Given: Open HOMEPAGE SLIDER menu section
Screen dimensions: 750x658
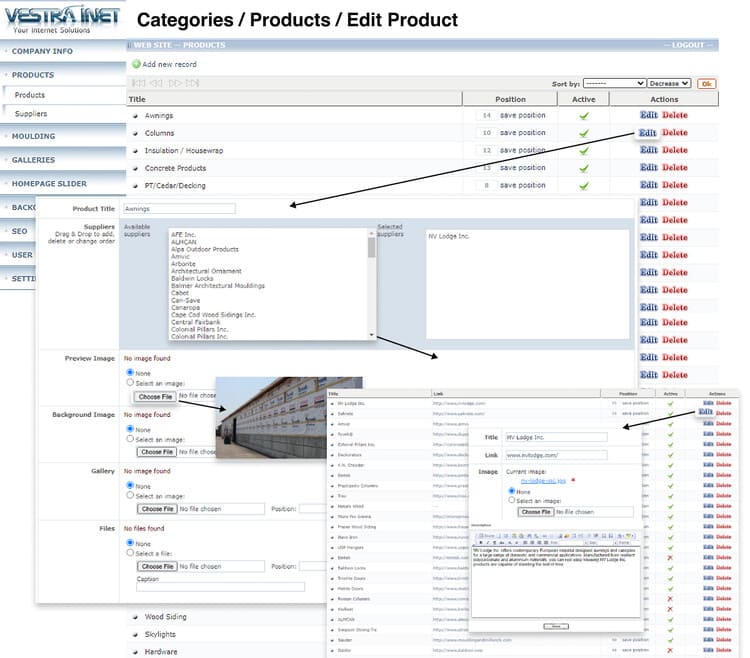Looking at the screenshot, I should [49, 184].
